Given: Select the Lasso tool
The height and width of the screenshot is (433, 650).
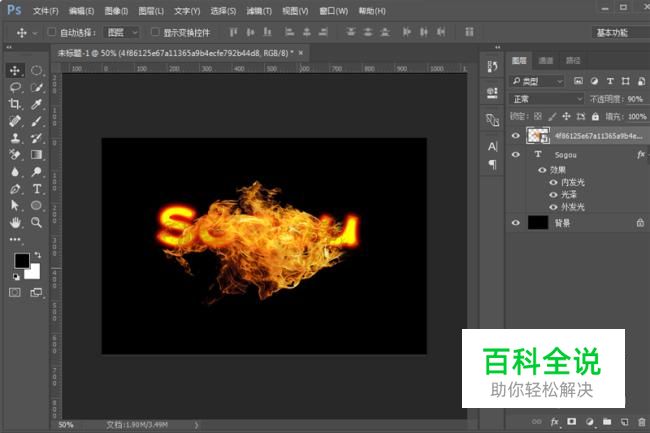Looking at the screenshot, I should (15, 87).
